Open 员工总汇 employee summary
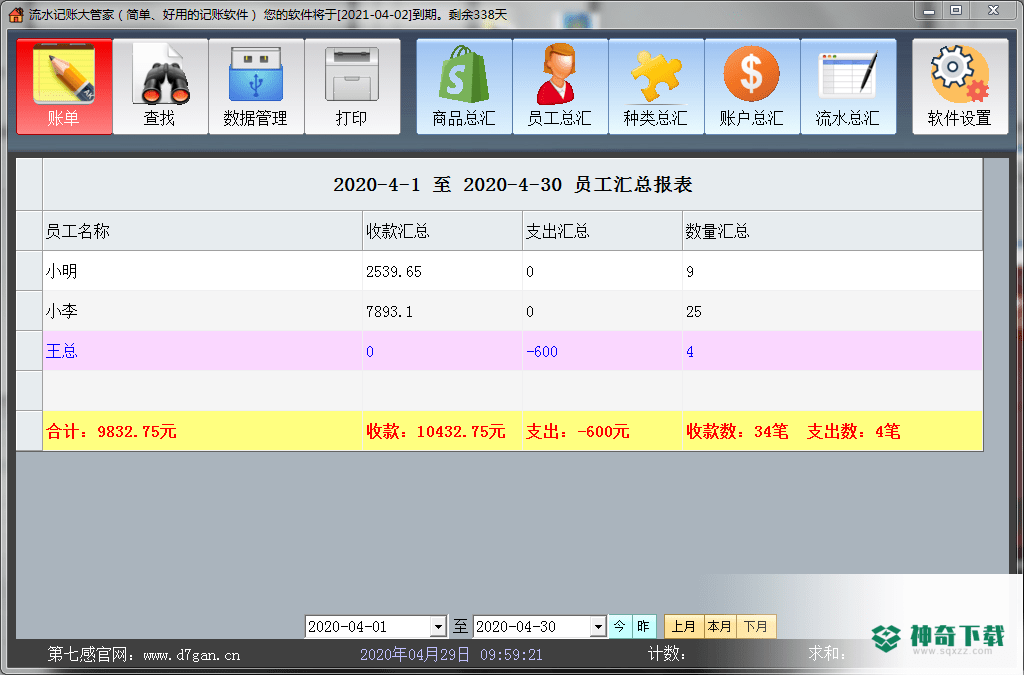 [x=560, y=87]
